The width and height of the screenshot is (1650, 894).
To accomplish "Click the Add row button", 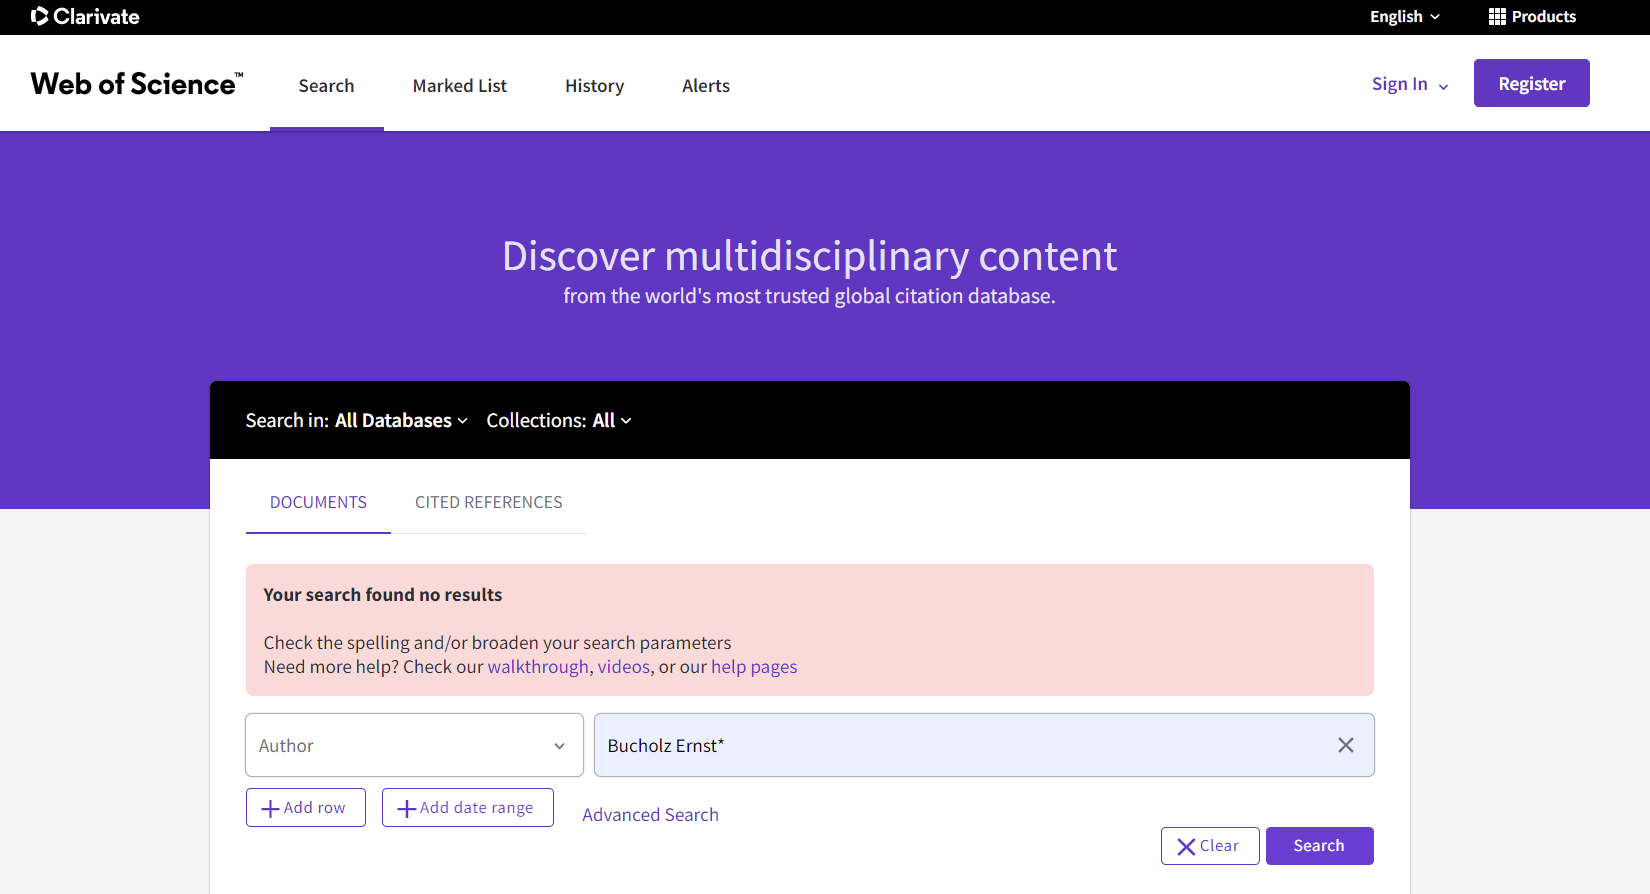I will (x=305, y=808).
